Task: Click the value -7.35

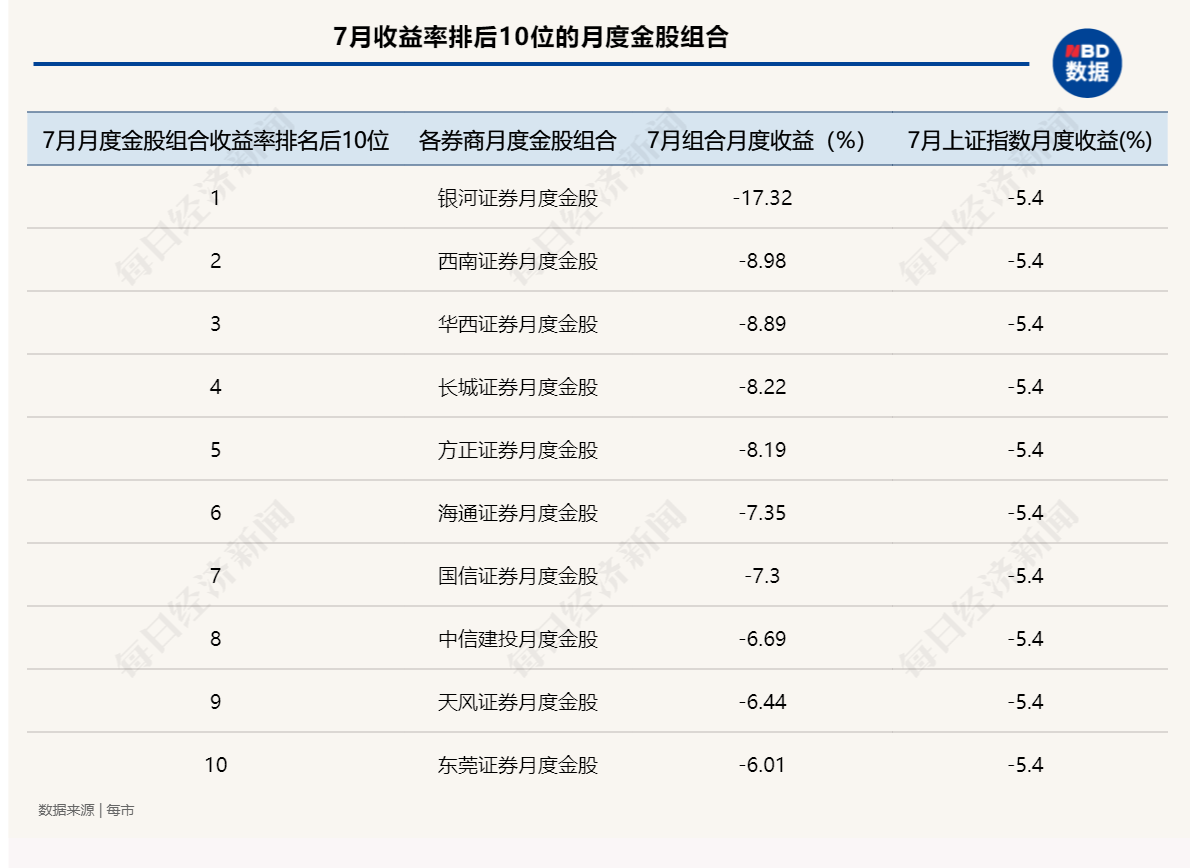Action: 763,513
